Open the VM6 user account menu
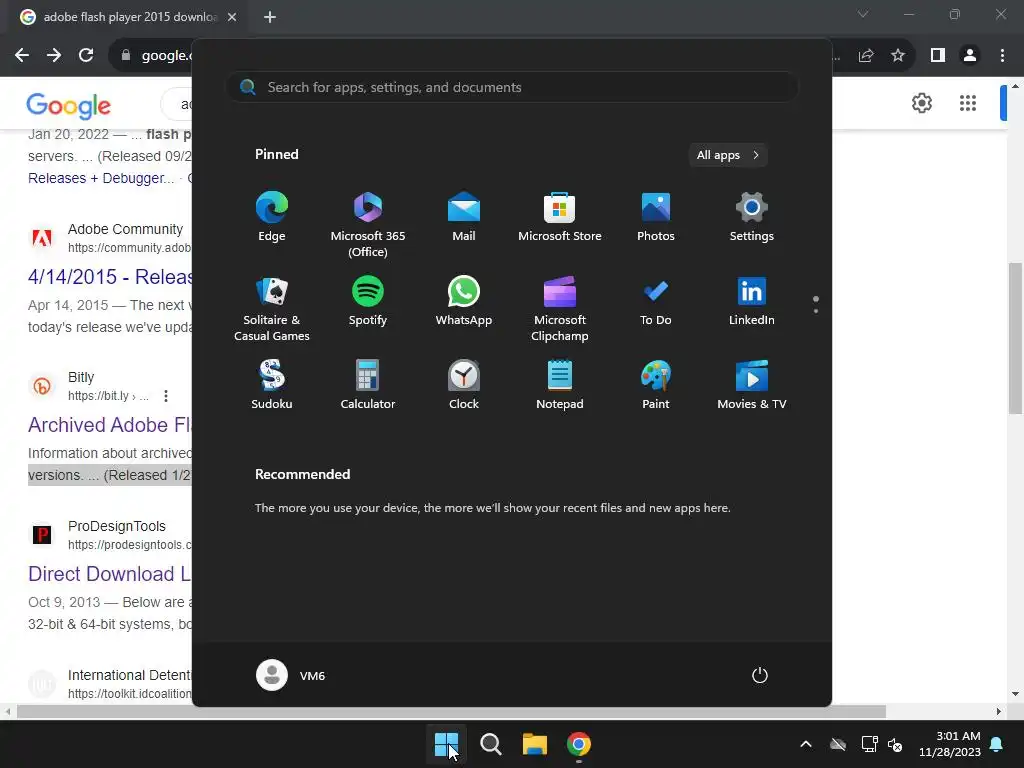The width and height of the screenshot is (1024, 768). click(291, 675)
